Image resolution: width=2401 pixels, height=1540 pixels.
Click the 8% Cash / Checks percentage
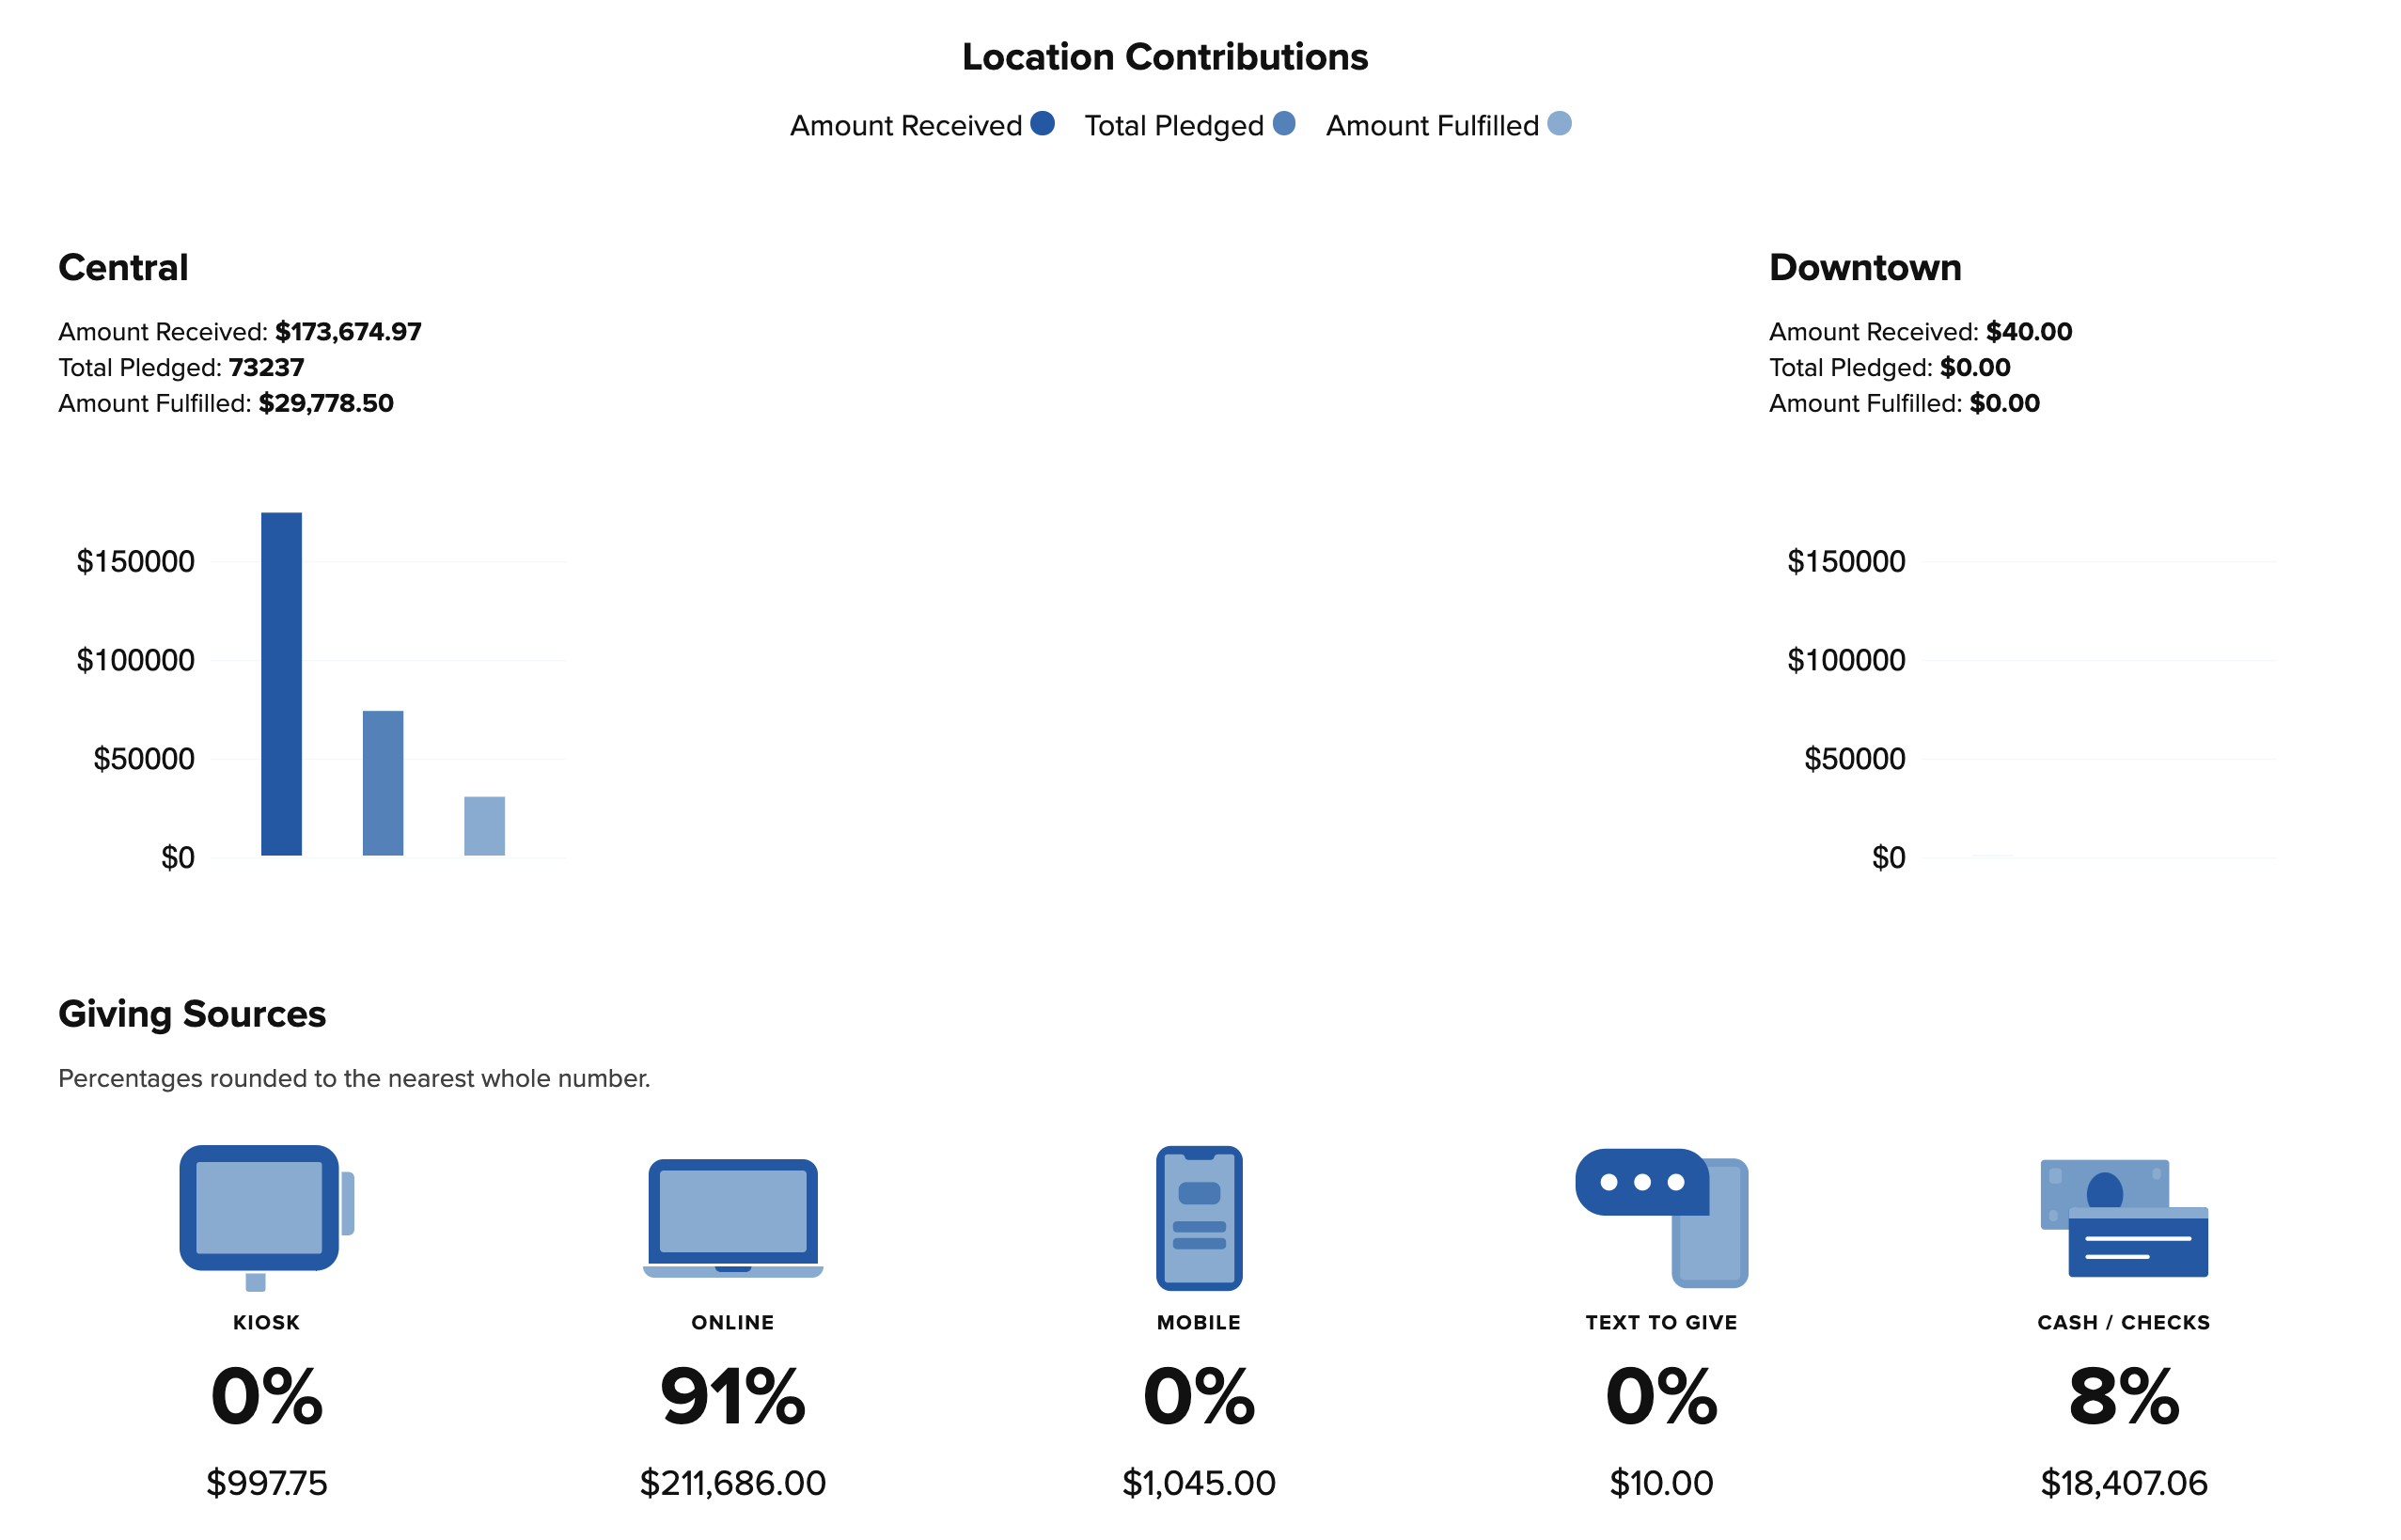click(2123, 1397)
